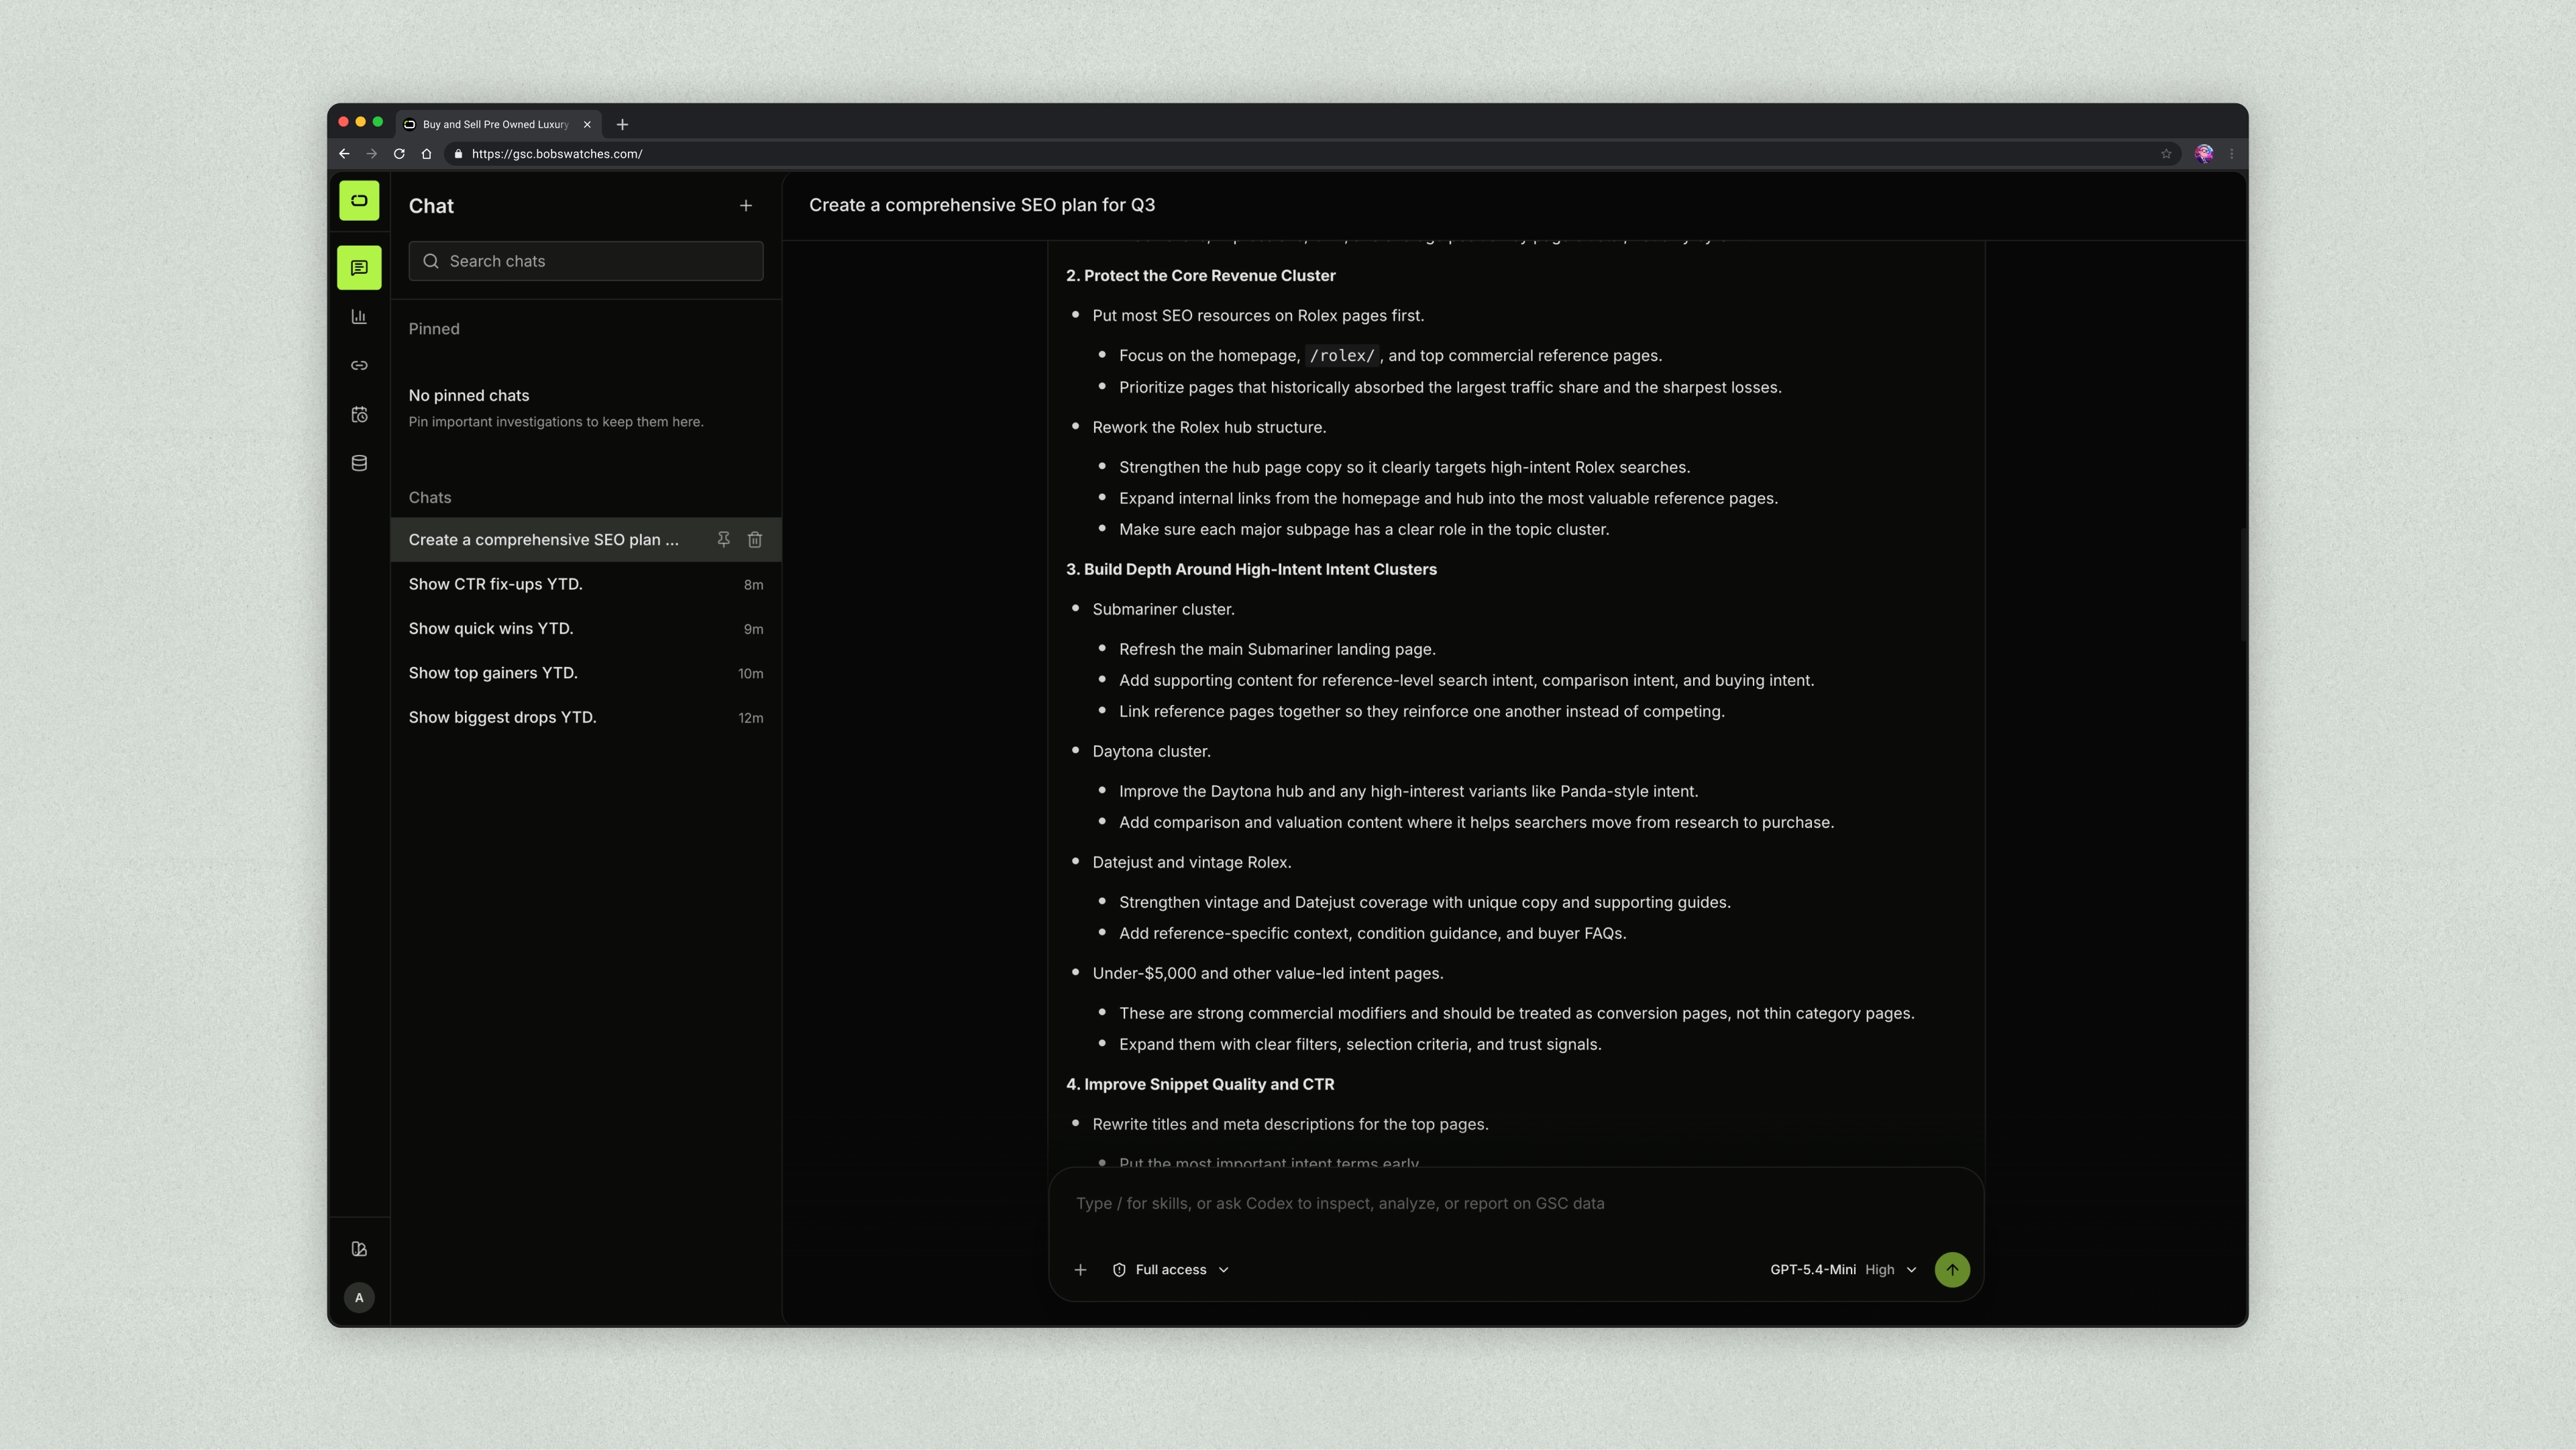Open chat Show top gainers YTD.
The height and width of the screenshot is (1450, 2576).
coord(586,673)
